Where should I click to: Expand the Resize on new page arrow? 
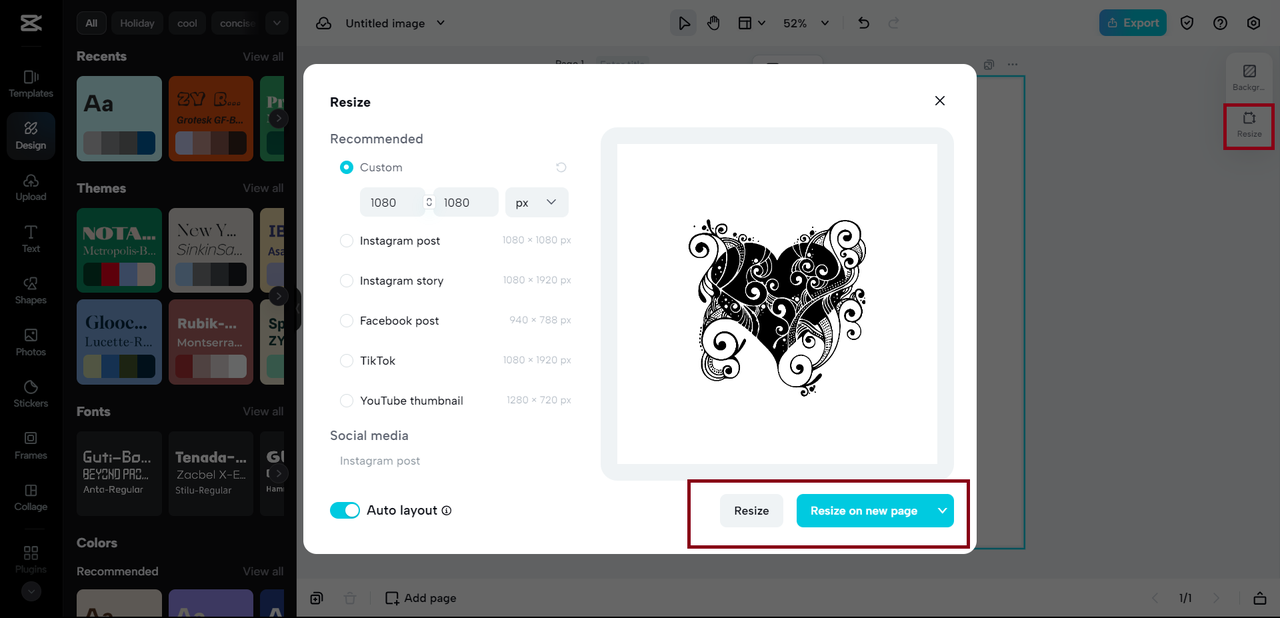point(942,510)
